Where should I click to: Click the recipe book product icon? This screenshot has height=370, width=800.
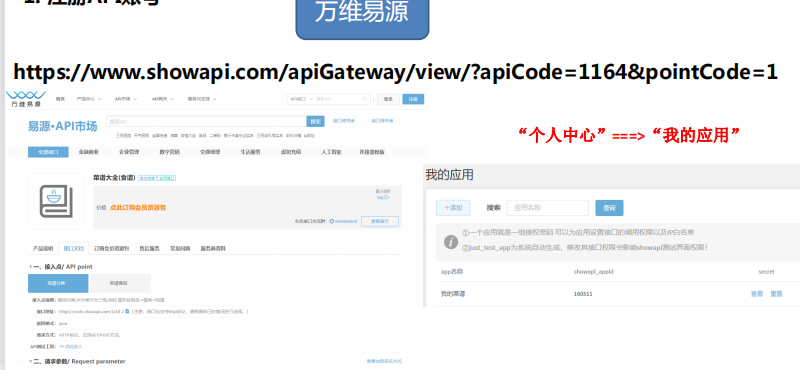[x=56, y=202]
